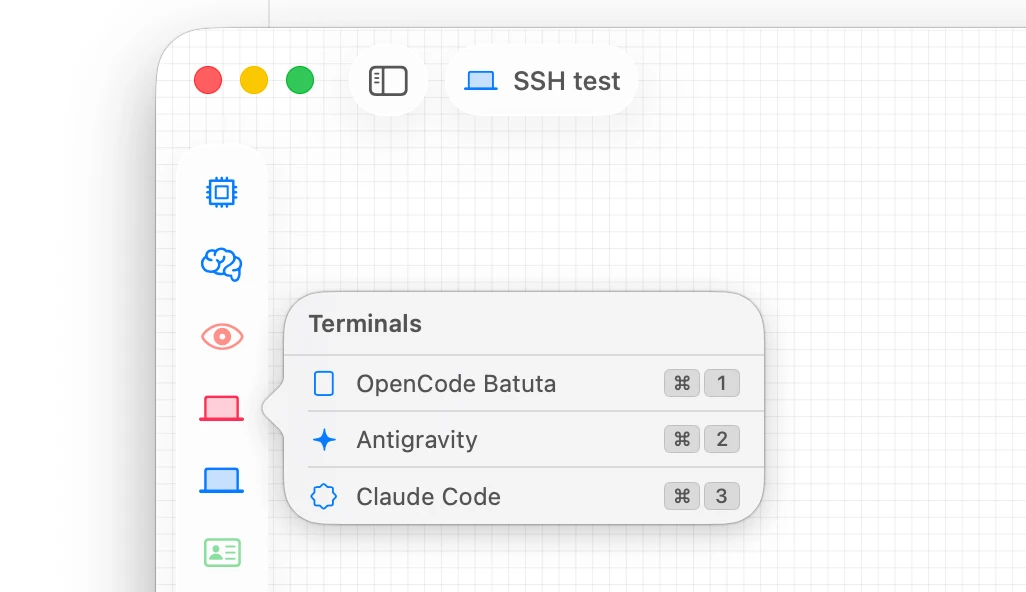Image resolution: width=1026 pixels, height=592 pixels.
Task: Click the CPU chip sidebar icon
Action: [x=222, y=192]
